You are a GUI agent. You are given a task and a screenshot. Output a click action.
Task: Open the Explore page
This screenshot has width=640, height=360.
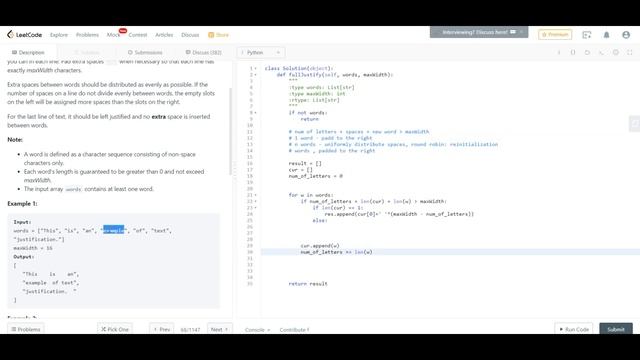pos(59,35)
